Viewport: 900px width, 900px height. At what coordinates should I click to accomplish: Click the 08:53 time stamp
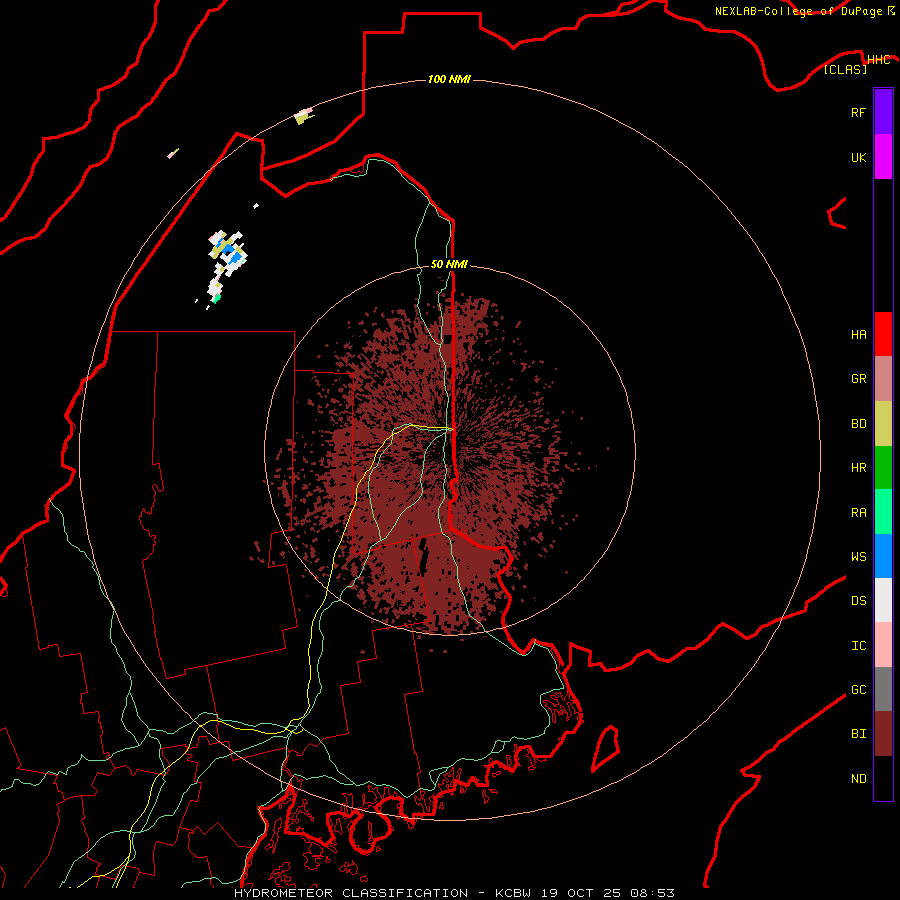click(x=652, y=893)
